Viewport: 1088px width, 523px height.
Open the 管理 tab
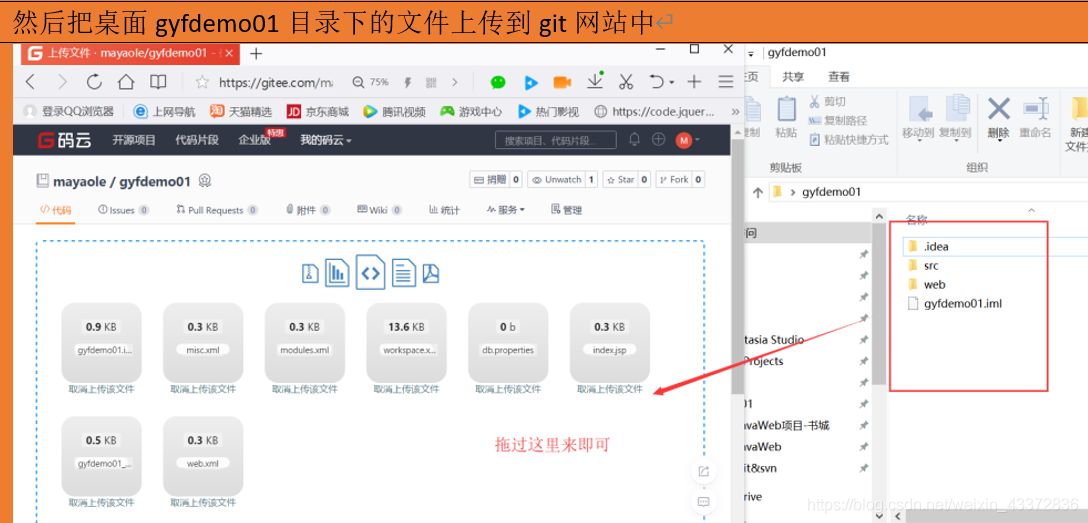tap(566, 209)
